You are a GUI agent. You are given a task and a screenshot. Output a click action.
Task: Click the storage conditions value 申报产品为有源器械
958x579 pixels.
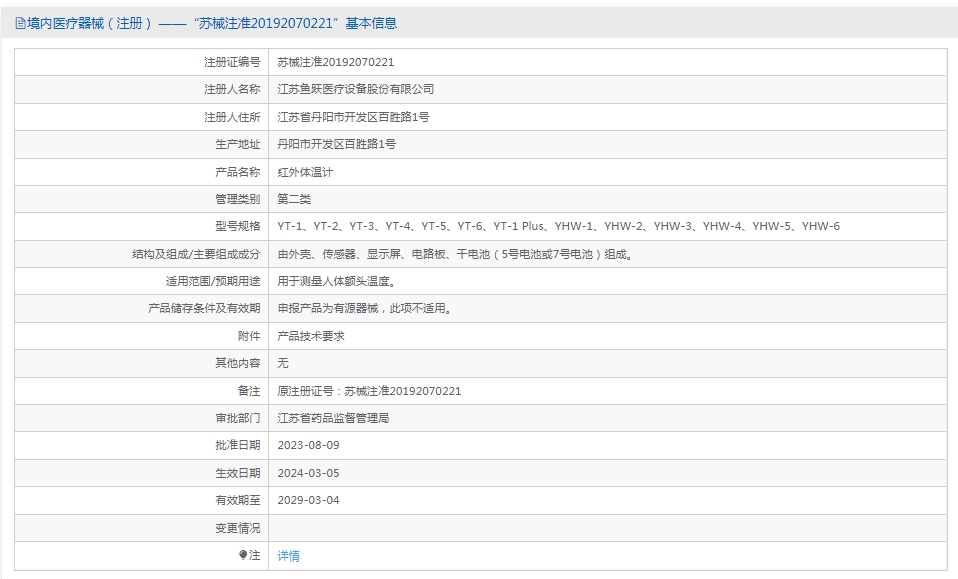tap(365, 309)
